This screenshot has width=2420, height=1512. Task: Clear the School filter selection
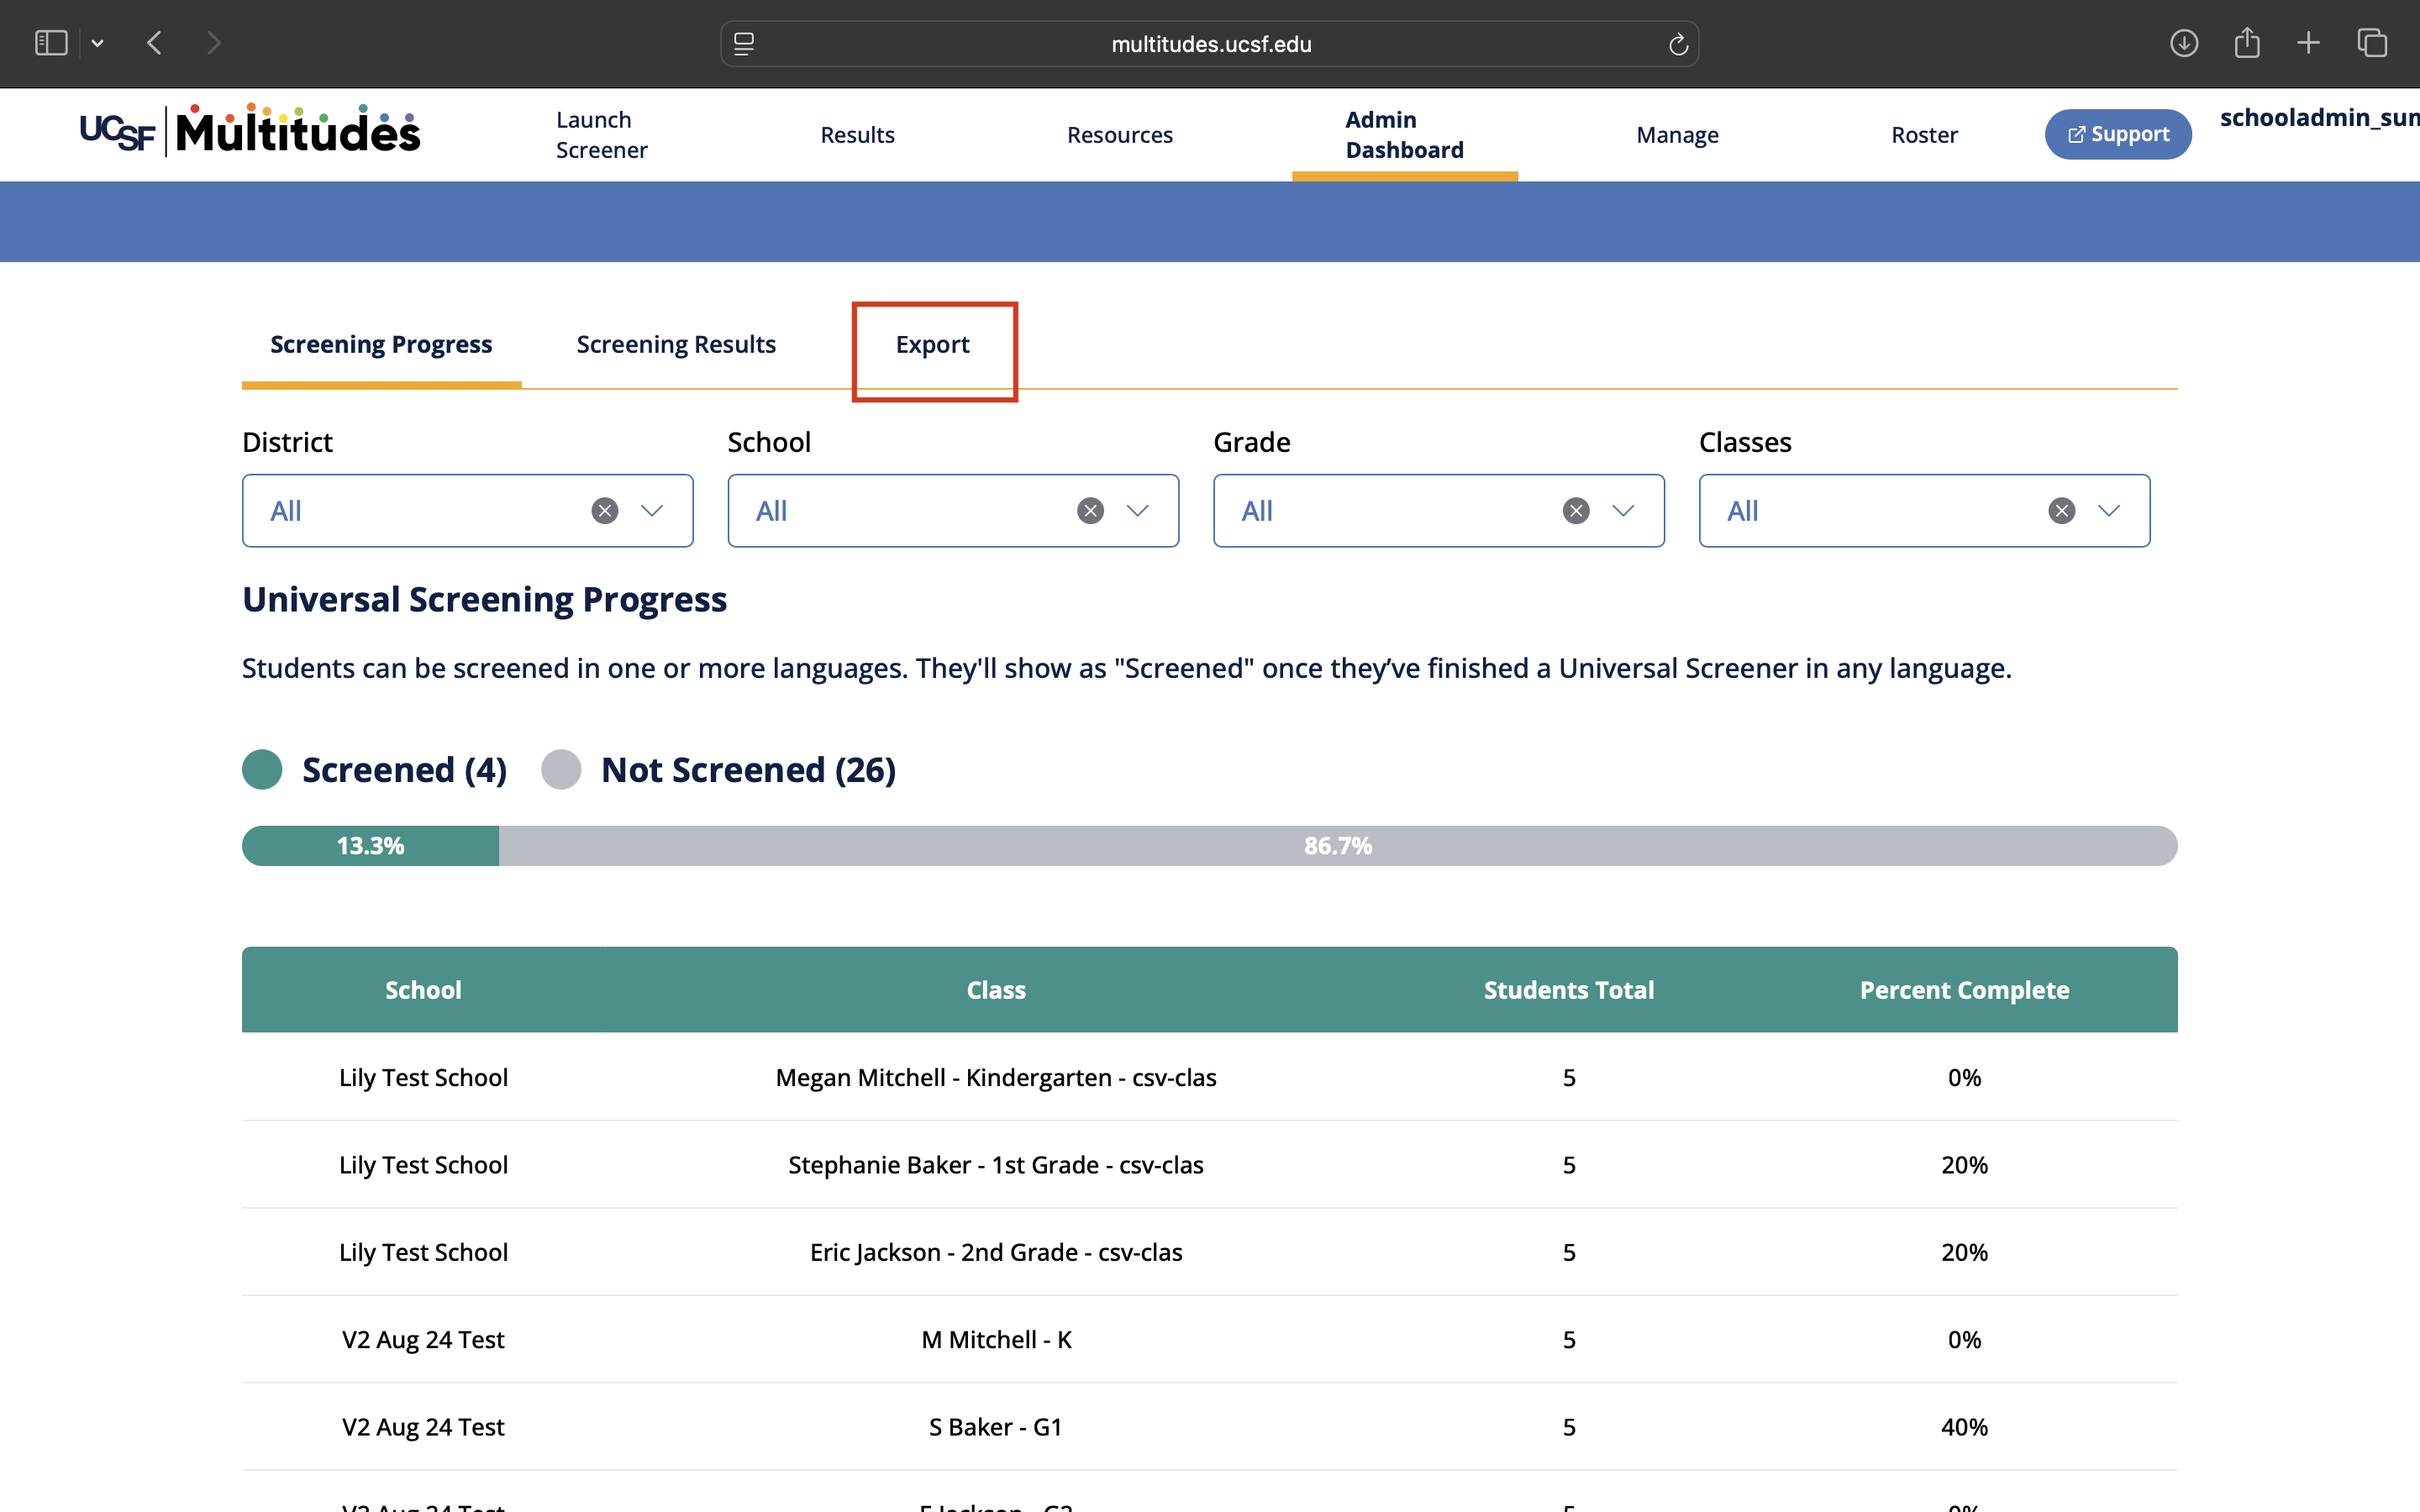pos(1090,511)
